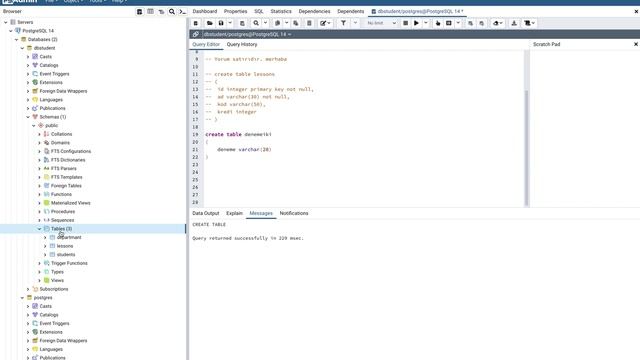Open the Find options dropdown arrow
The width and height of the screenshot is (640, 360).
265,23
